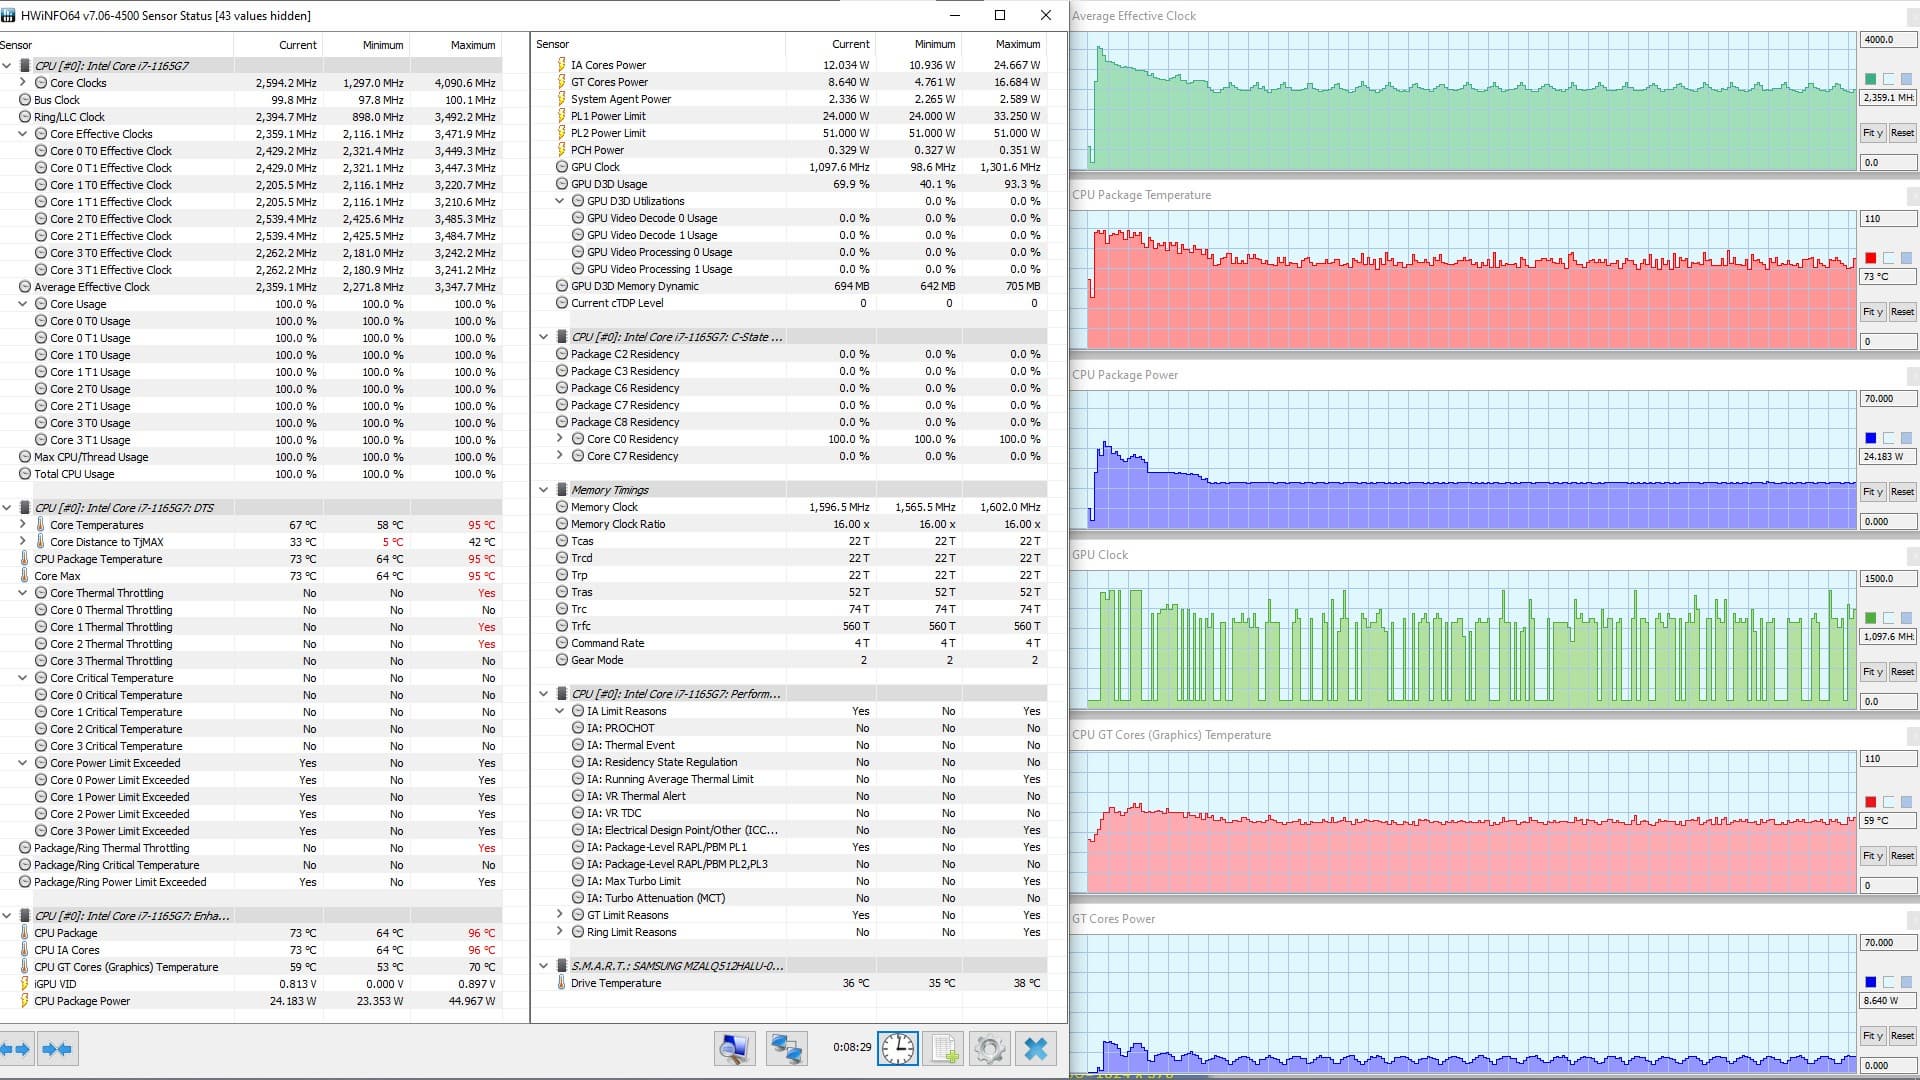The height and width of the screenshot is (1080, 1920).
Task: Click the 4000.0 max field of clock graph
Action: (1886, 40)
